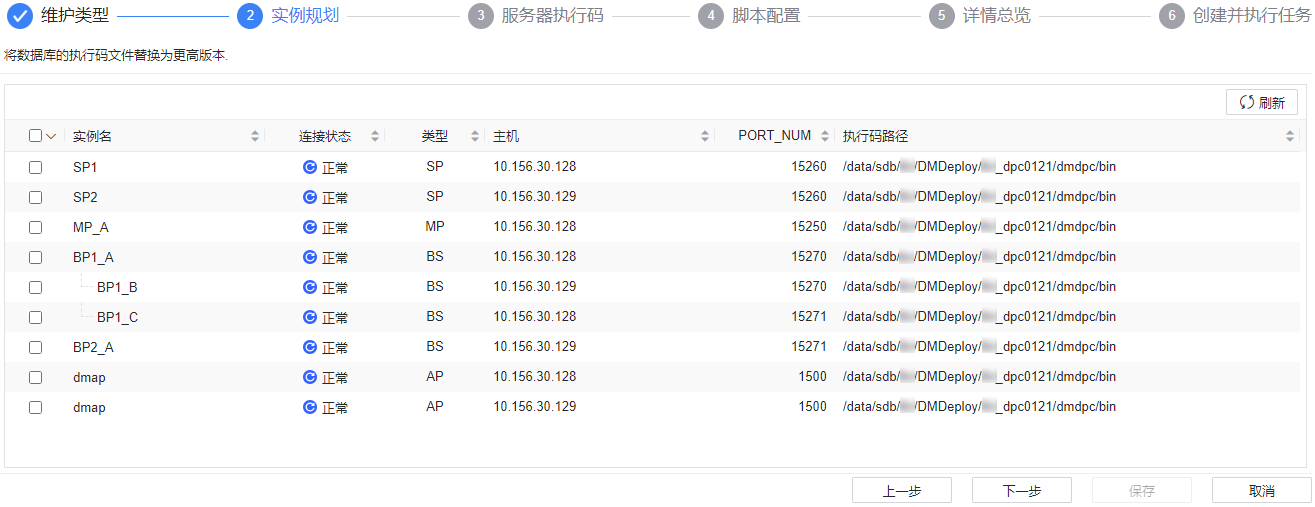Click step 5 circle for 详情总览

(x=941, y=16)
